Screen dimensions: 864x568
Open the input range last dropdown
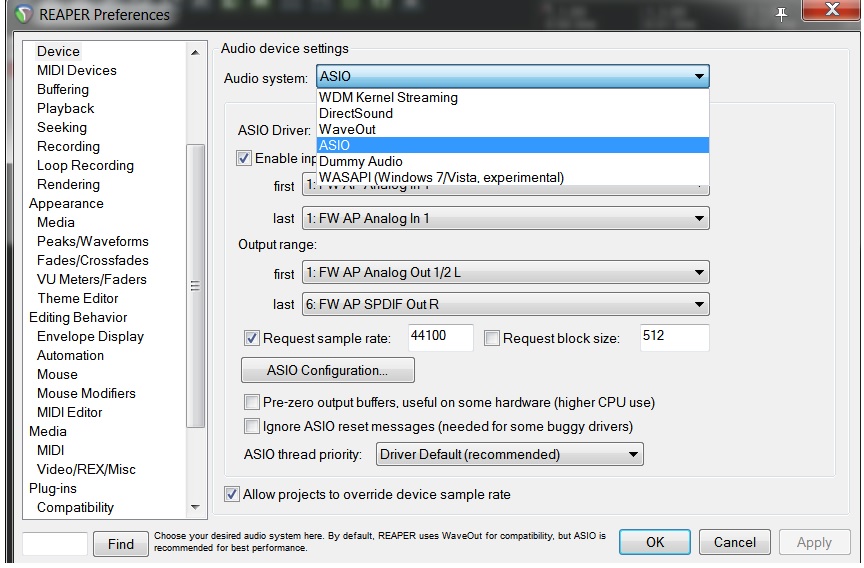[x=506, y=218]
